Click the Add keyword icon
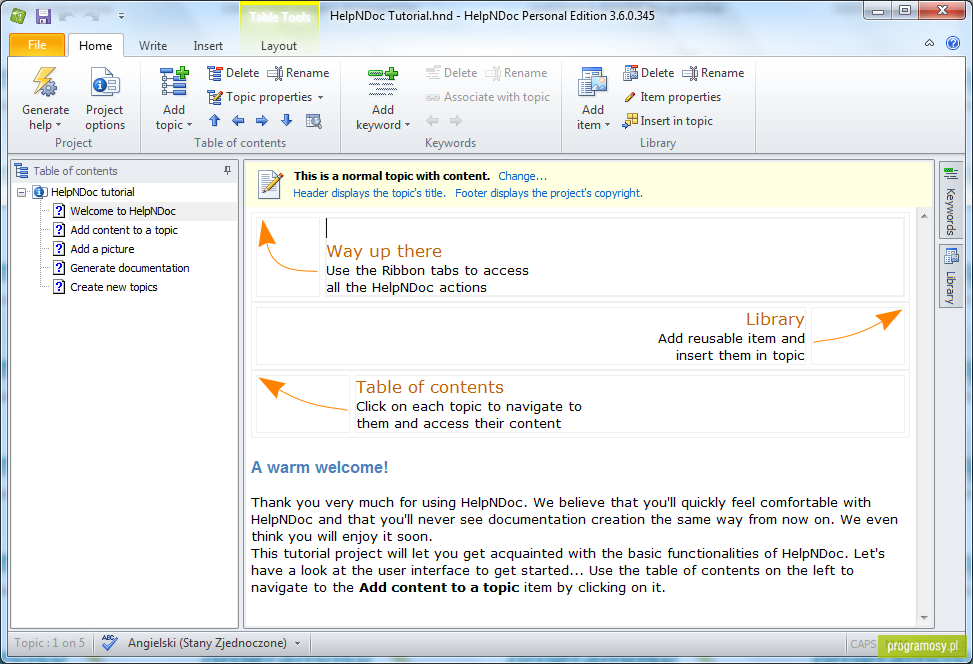973x664 pixels. coord(383,82)
